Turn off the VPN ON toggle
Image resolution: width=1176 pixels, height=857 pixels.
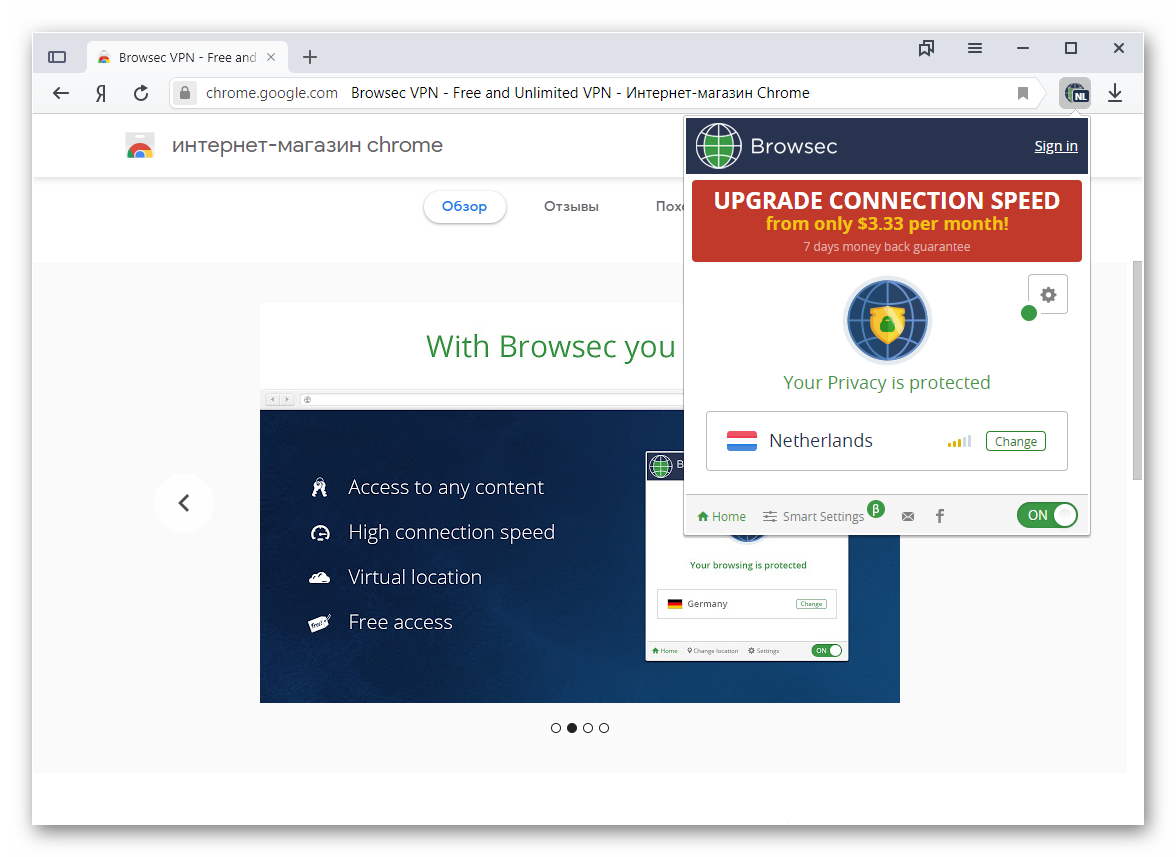1047,515
